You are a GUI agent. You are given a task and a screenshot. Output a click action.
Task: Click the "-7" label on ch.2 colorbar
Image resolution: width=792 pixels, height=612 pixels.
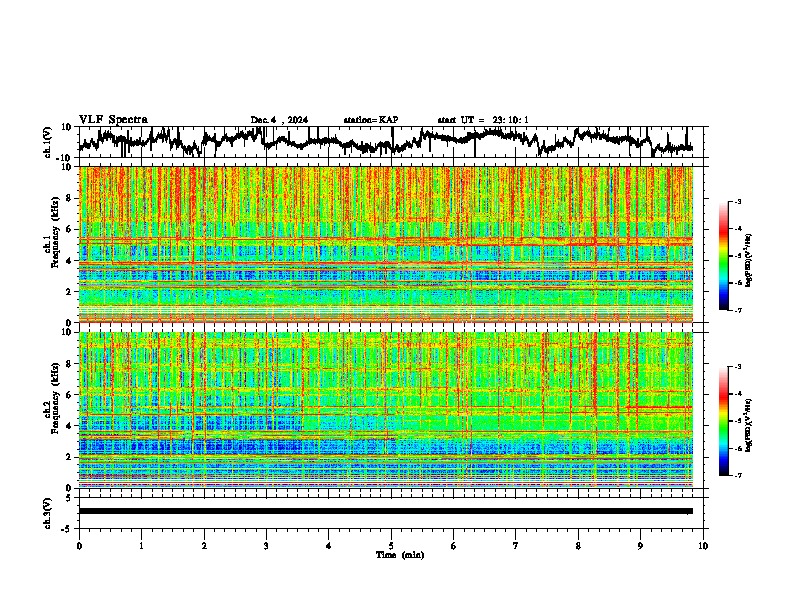(737, 475)
